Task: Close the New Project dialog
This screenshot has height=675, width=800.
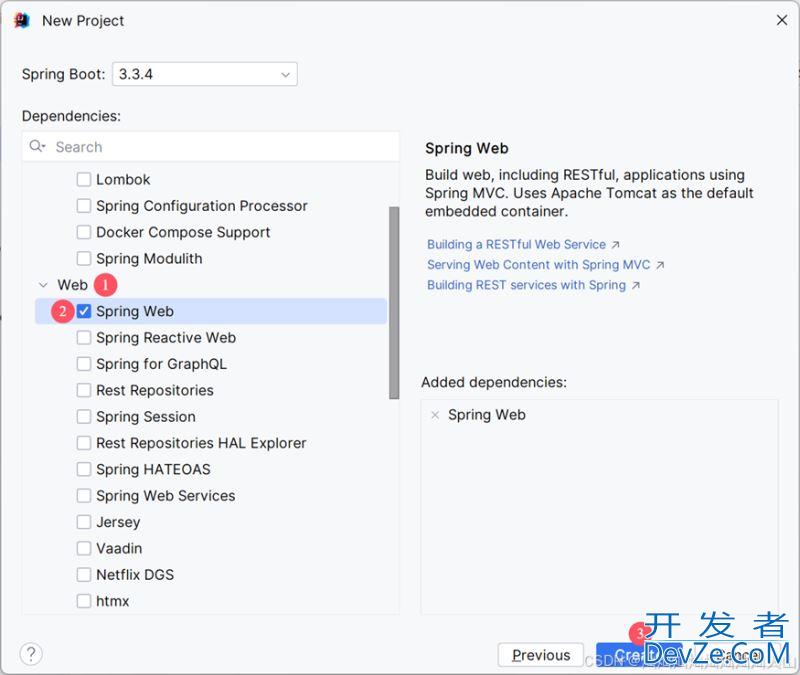Action: click(782, 20)
